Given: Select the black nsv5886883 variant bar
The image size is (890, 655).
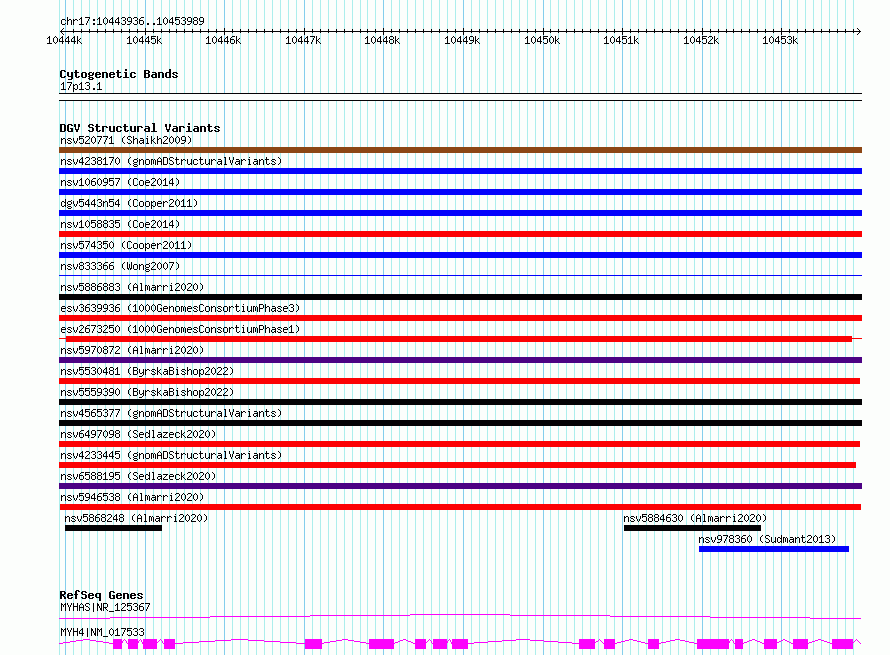Looking at the screenshot, I should pyautogui.click(x=460, y=297).
